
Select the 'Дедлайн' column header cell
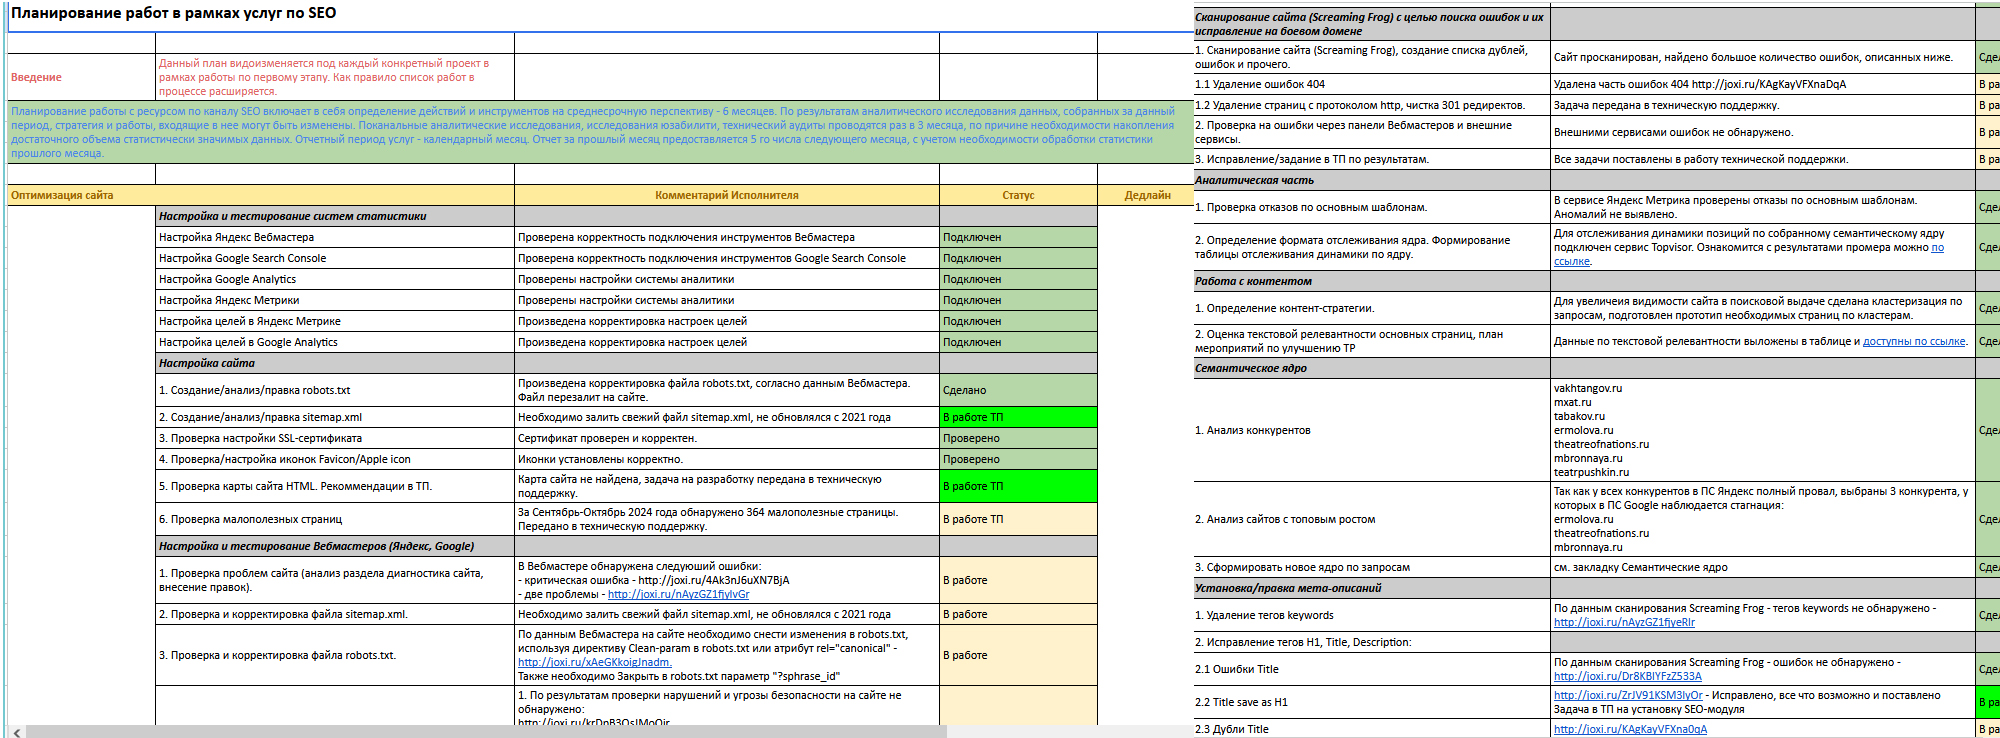(1146, 195)
